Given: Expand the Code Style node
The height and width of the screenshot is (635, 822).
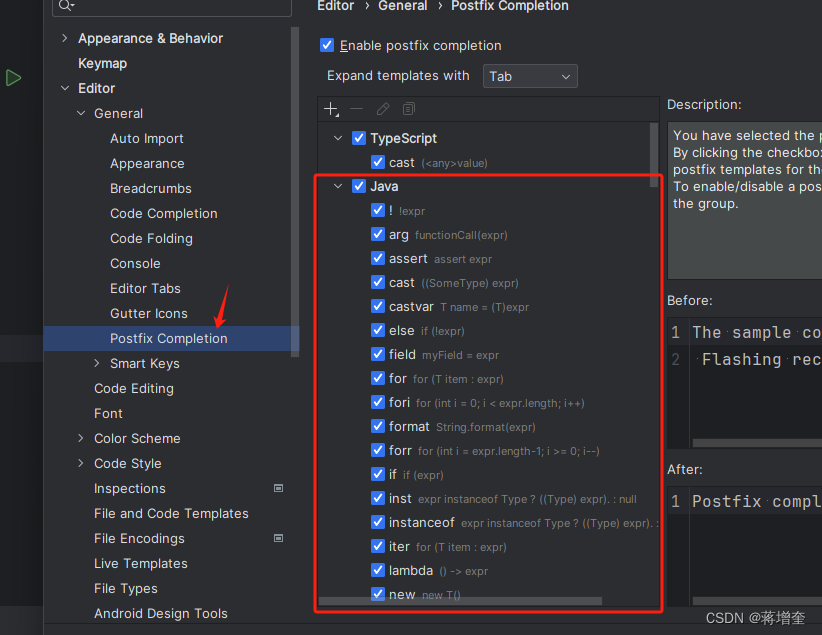Looking at the screenshot, I should [81, 463].
